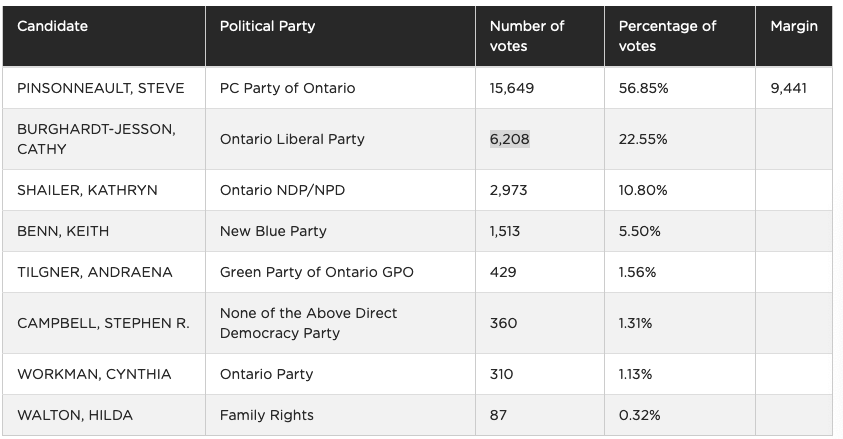Select the PINSONNEAULT, STEVE candidate cell
The width and height of the screenshot is (843, 439).
pos(101,88)
